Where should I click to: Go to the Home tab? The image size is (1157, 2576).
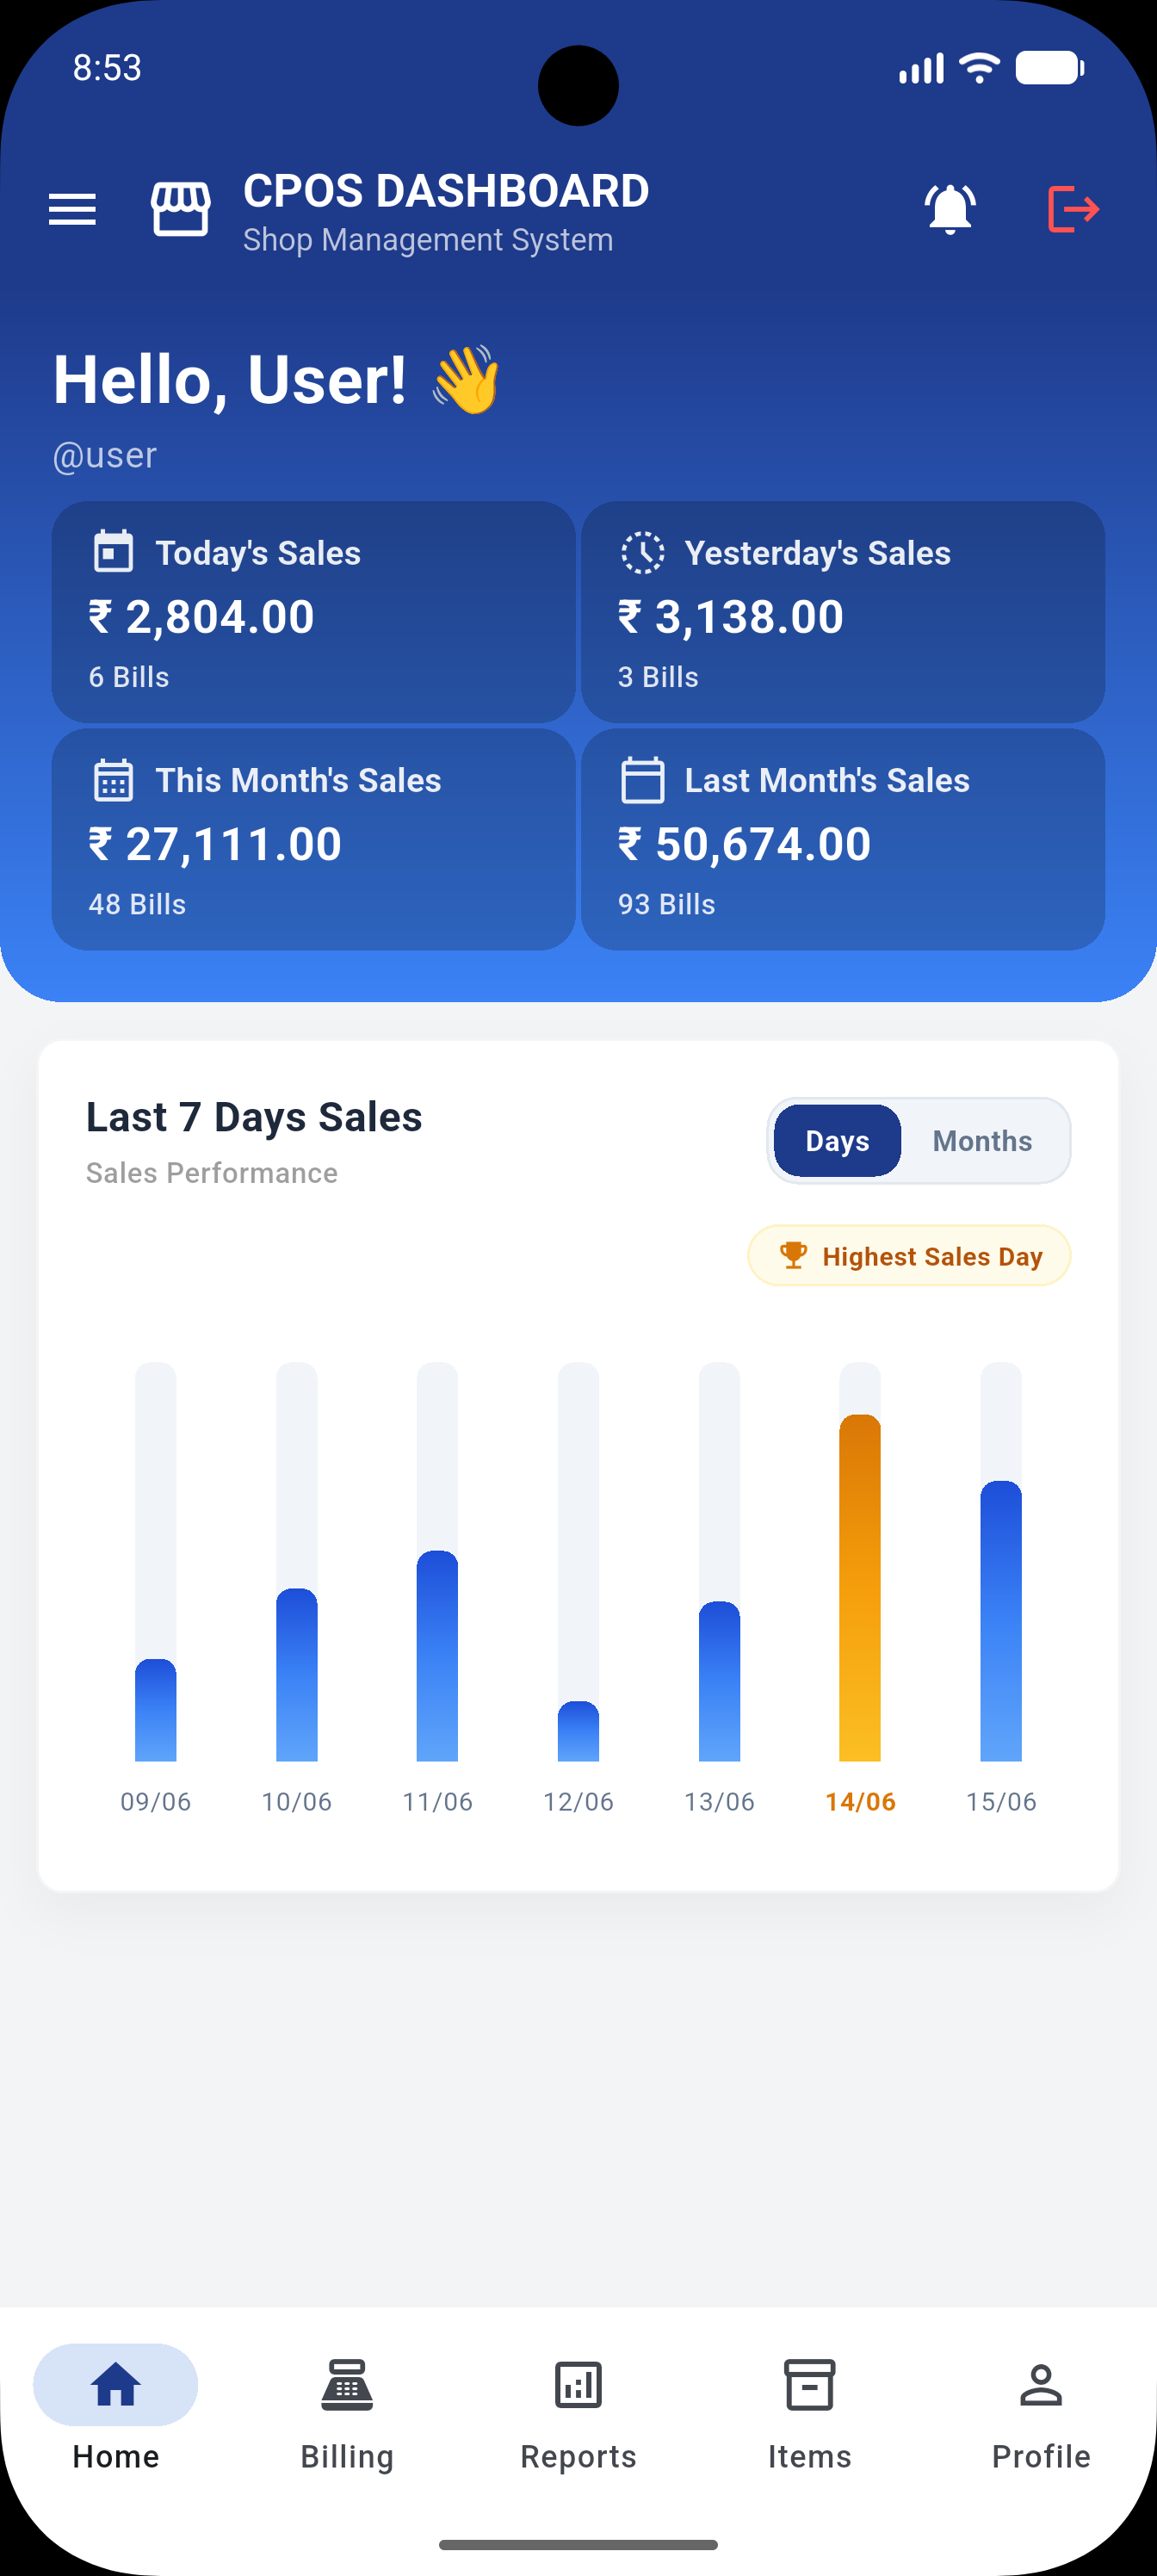coord(116,2410)
